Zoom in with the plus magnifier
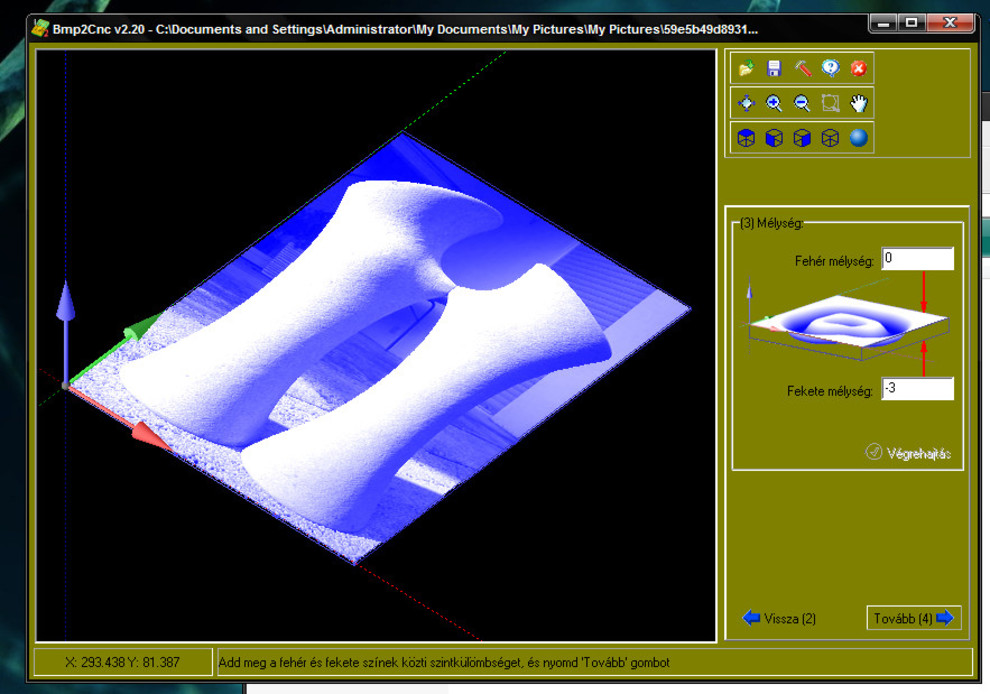This screenshot has width=990, height=694. coord(774,103)
